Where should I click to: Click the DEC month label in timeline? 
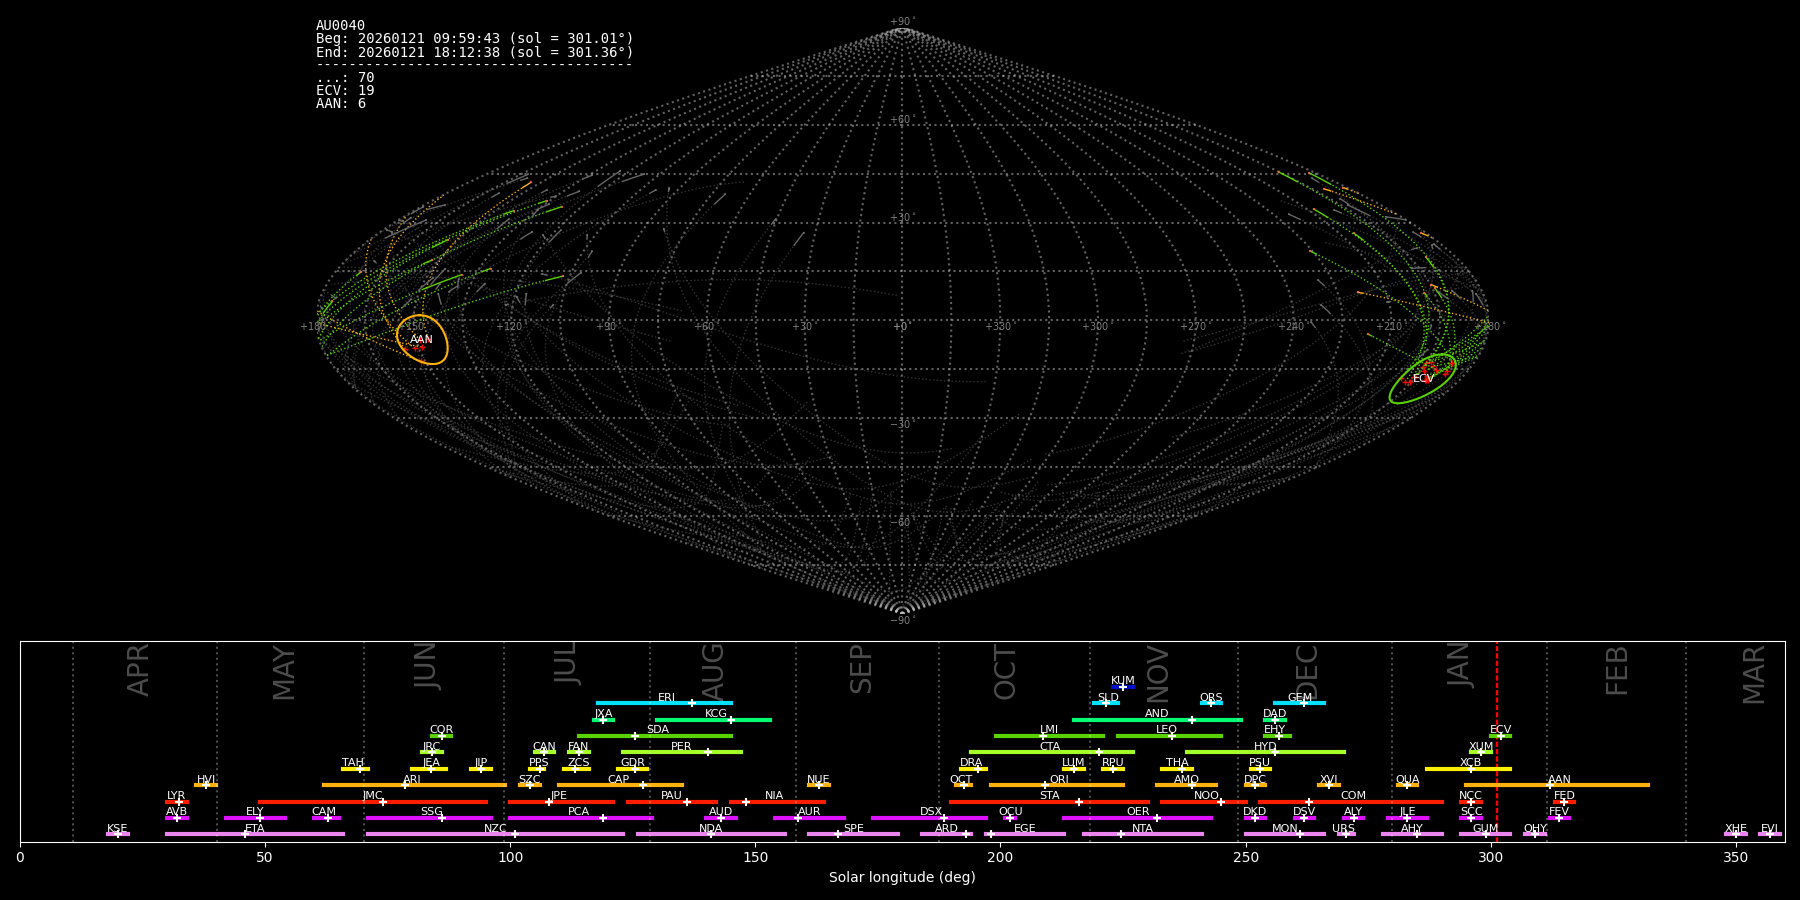(1308, 672)
